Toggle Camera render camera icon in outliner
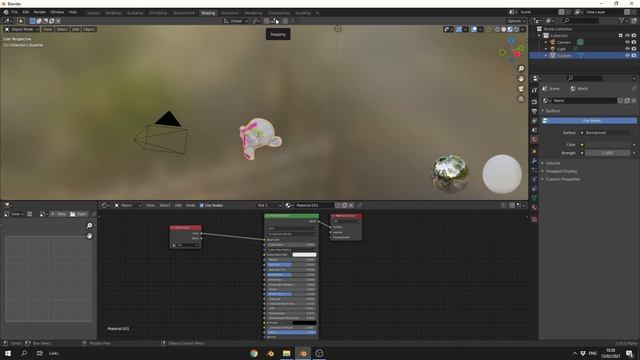 [x=633, y=42]
